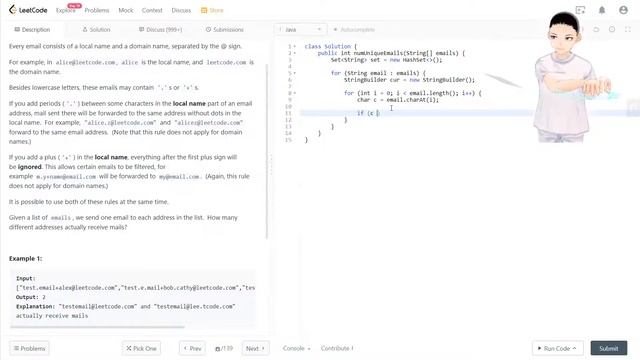This screenshot has width=640, height=360.
Task: Click the Contribute link
Action: 337,348
